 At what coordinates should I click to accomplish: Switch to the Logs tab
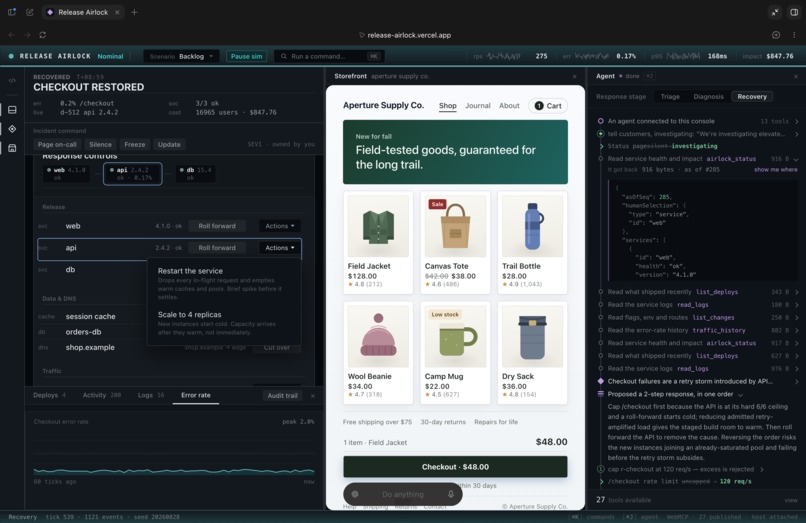pos(151,395)
